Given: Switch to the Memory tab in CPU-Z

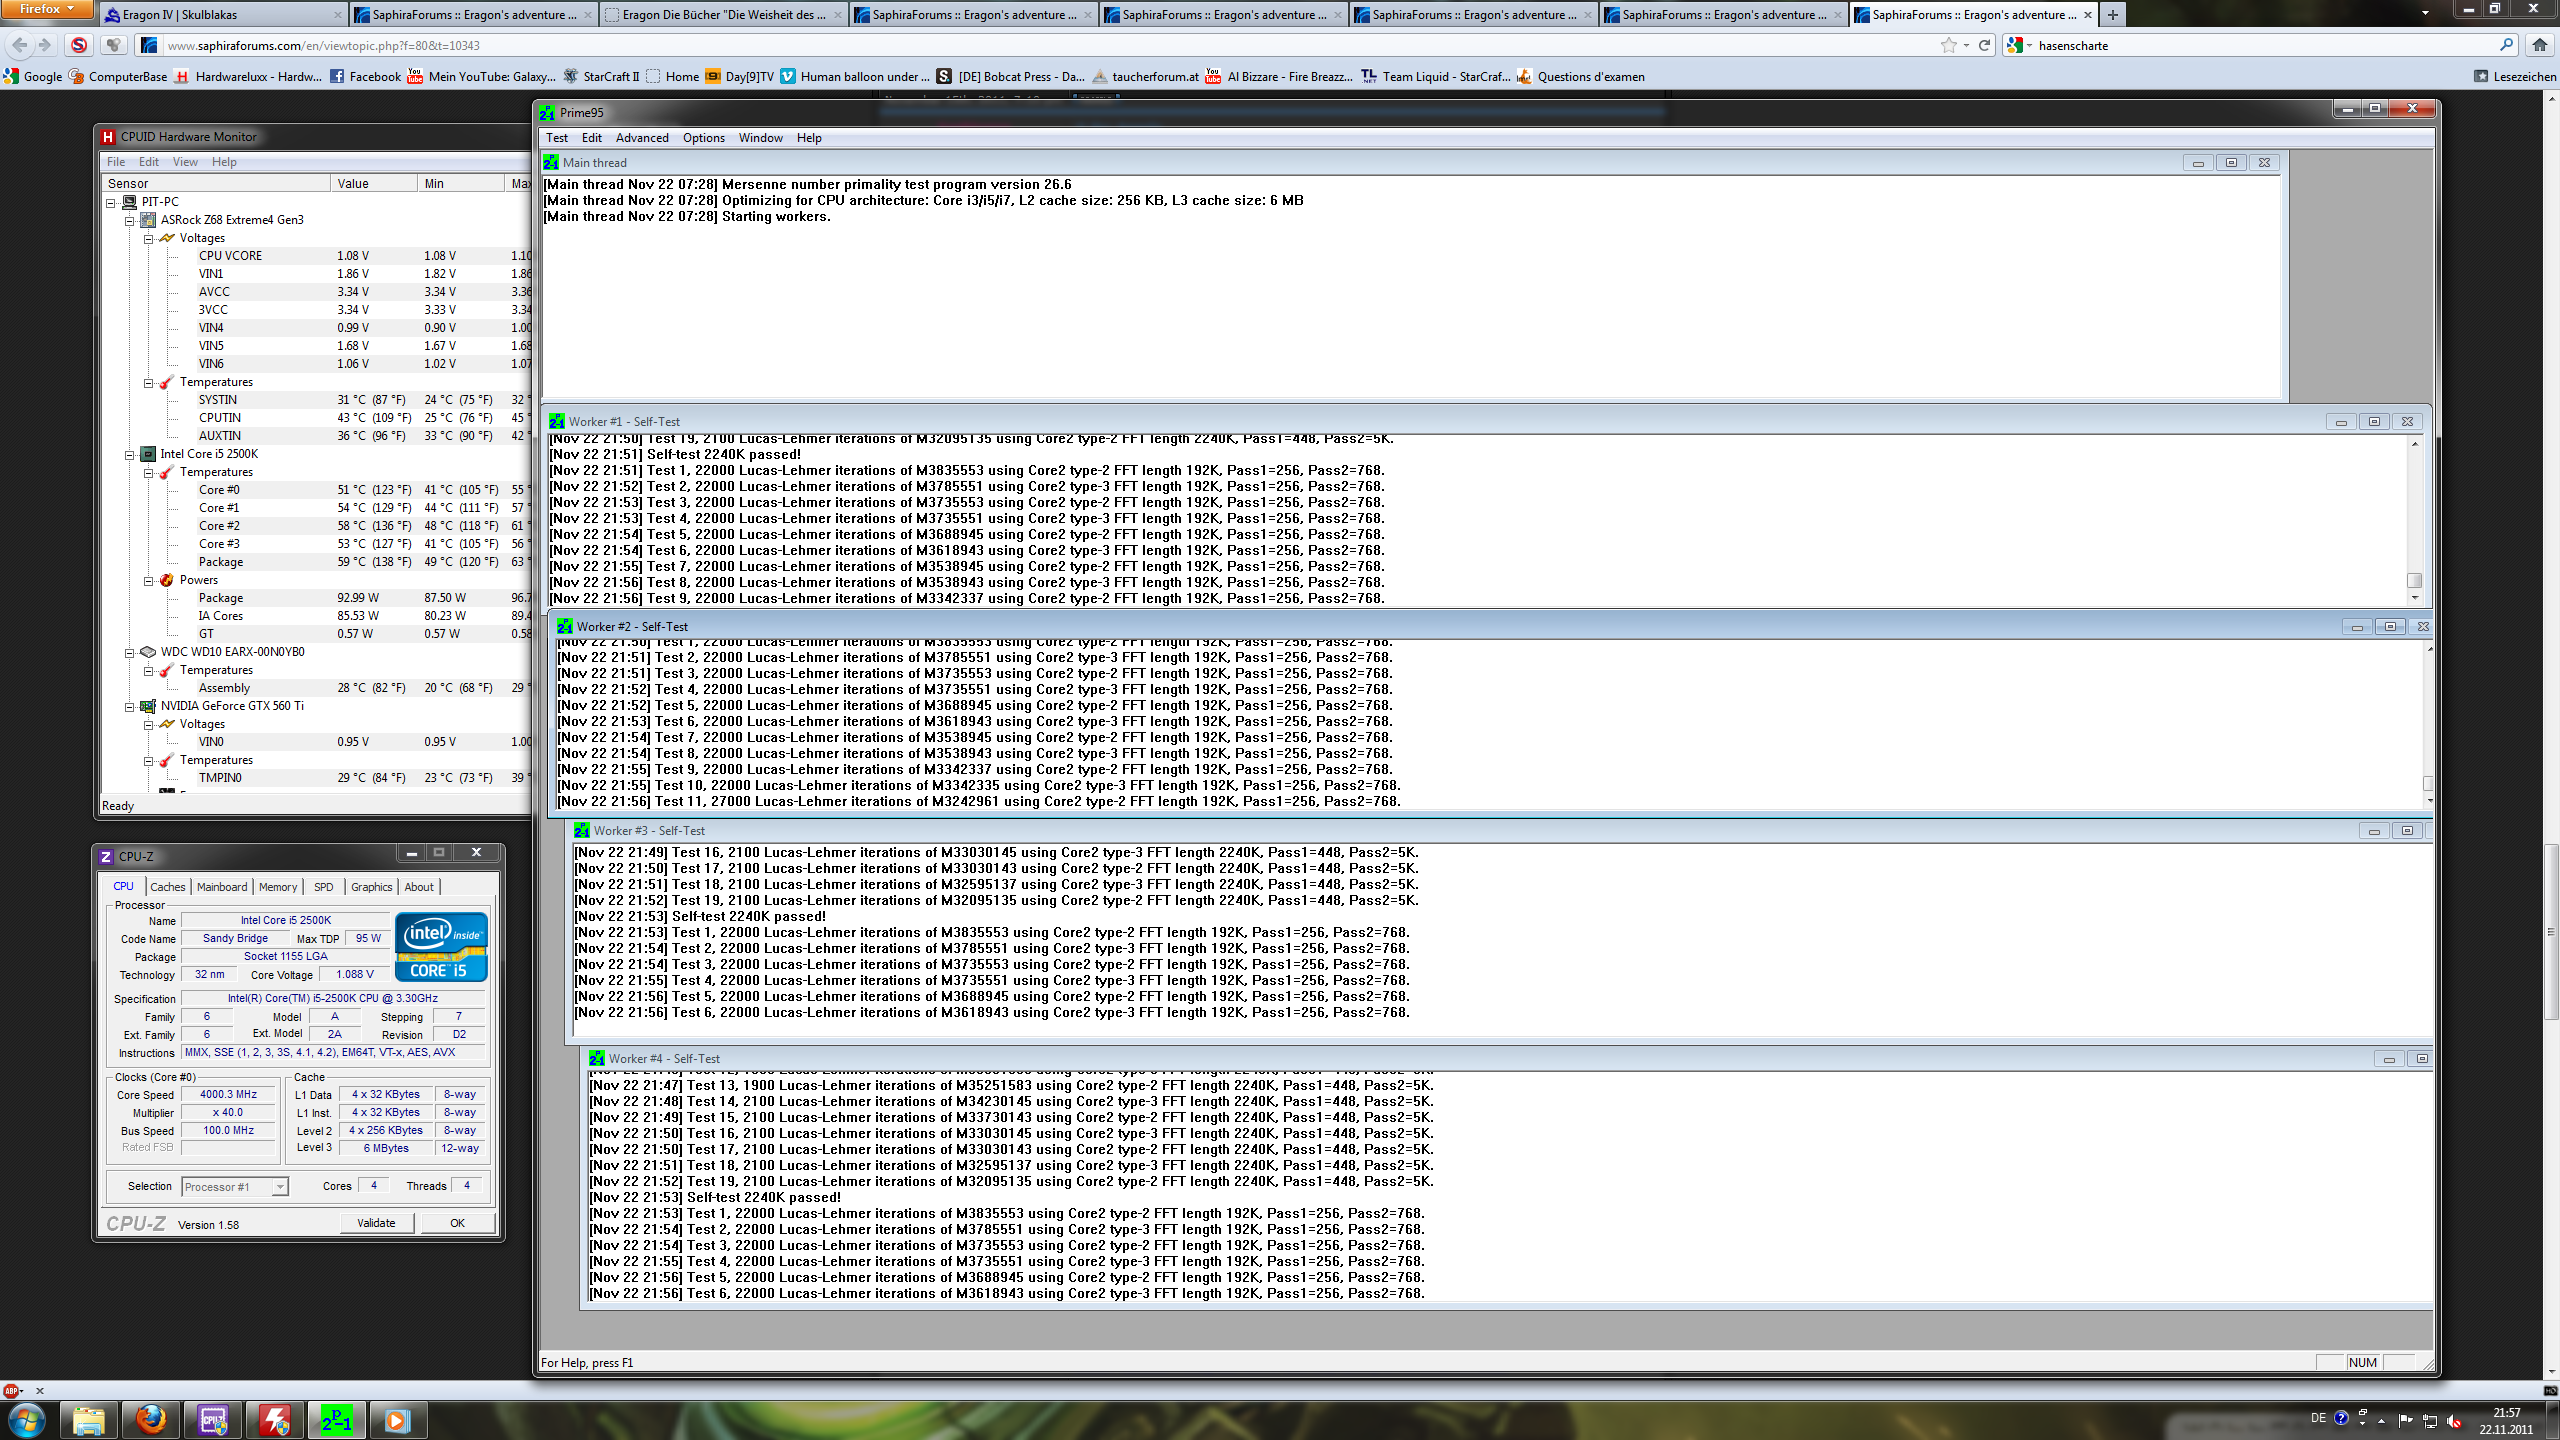Looking at the screenshot, I should pos(277,887).
